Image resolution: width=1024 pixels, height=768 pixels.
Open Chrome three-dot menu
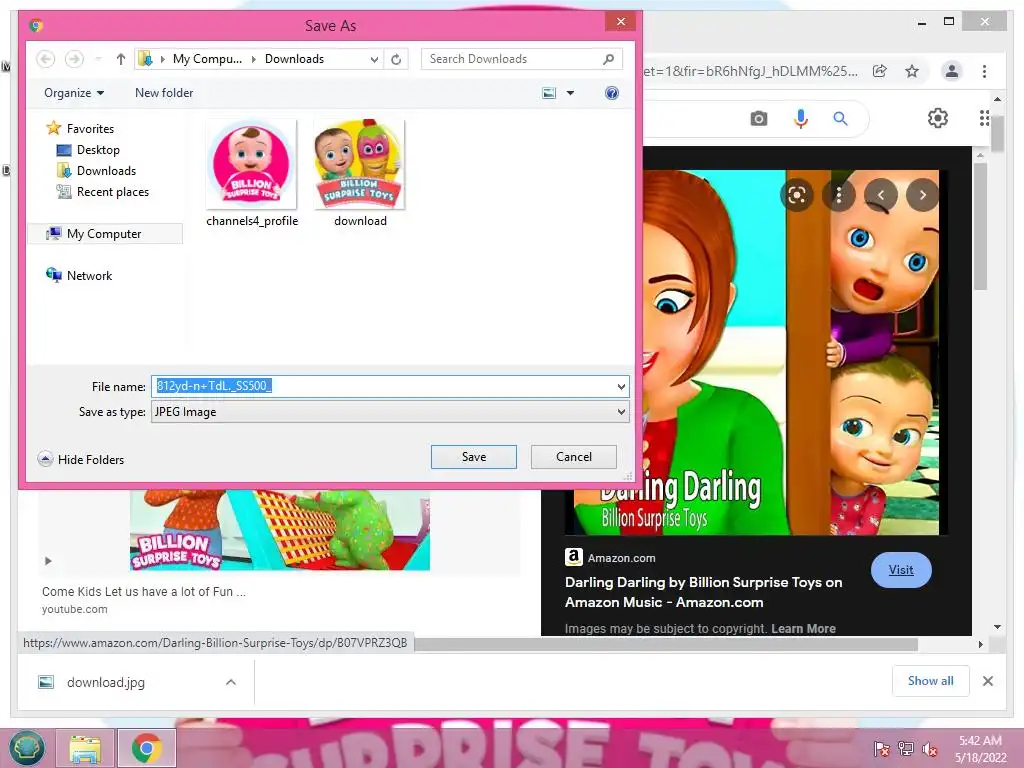tap(984, 71)
